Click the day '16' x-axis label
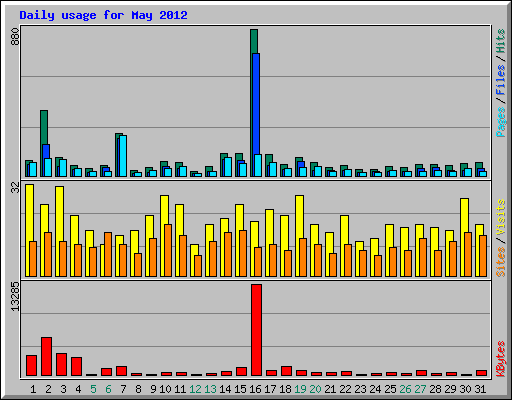Image resolution: width=512 pixels, height=400 pixels. tap(255, 389)
